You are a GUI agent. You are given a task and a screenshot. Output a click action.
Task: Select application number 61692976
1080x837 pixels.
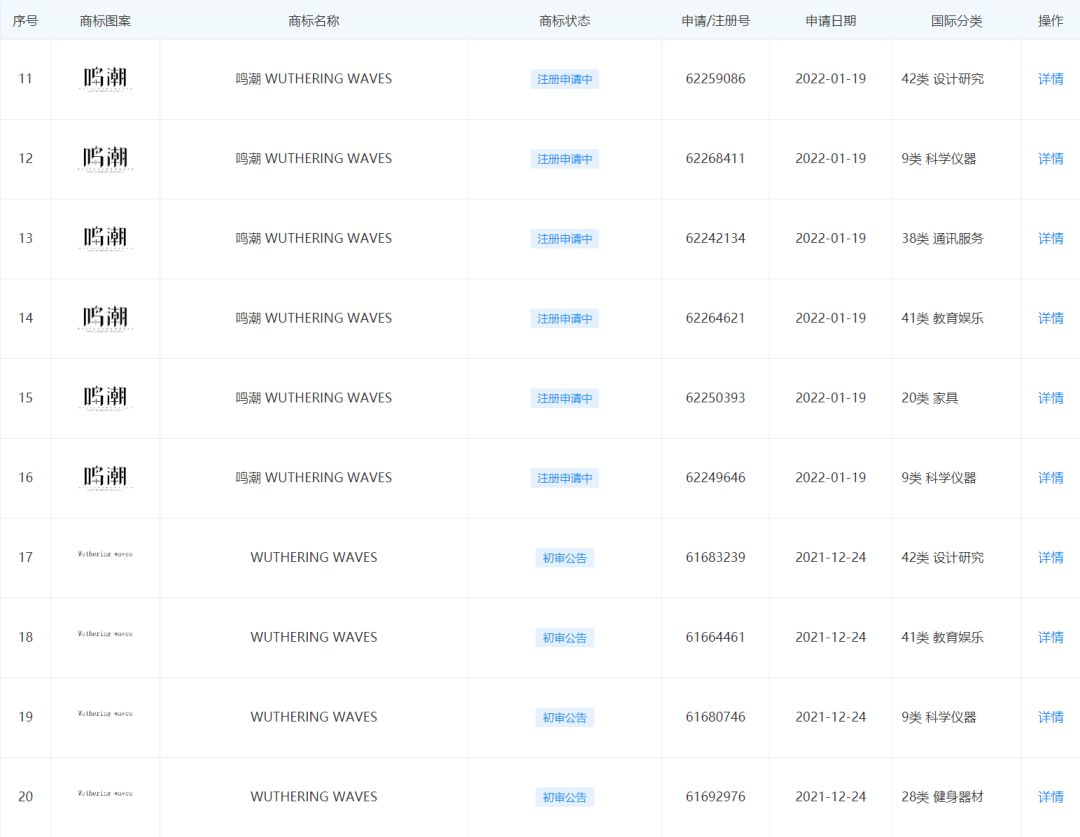[715, 797]
